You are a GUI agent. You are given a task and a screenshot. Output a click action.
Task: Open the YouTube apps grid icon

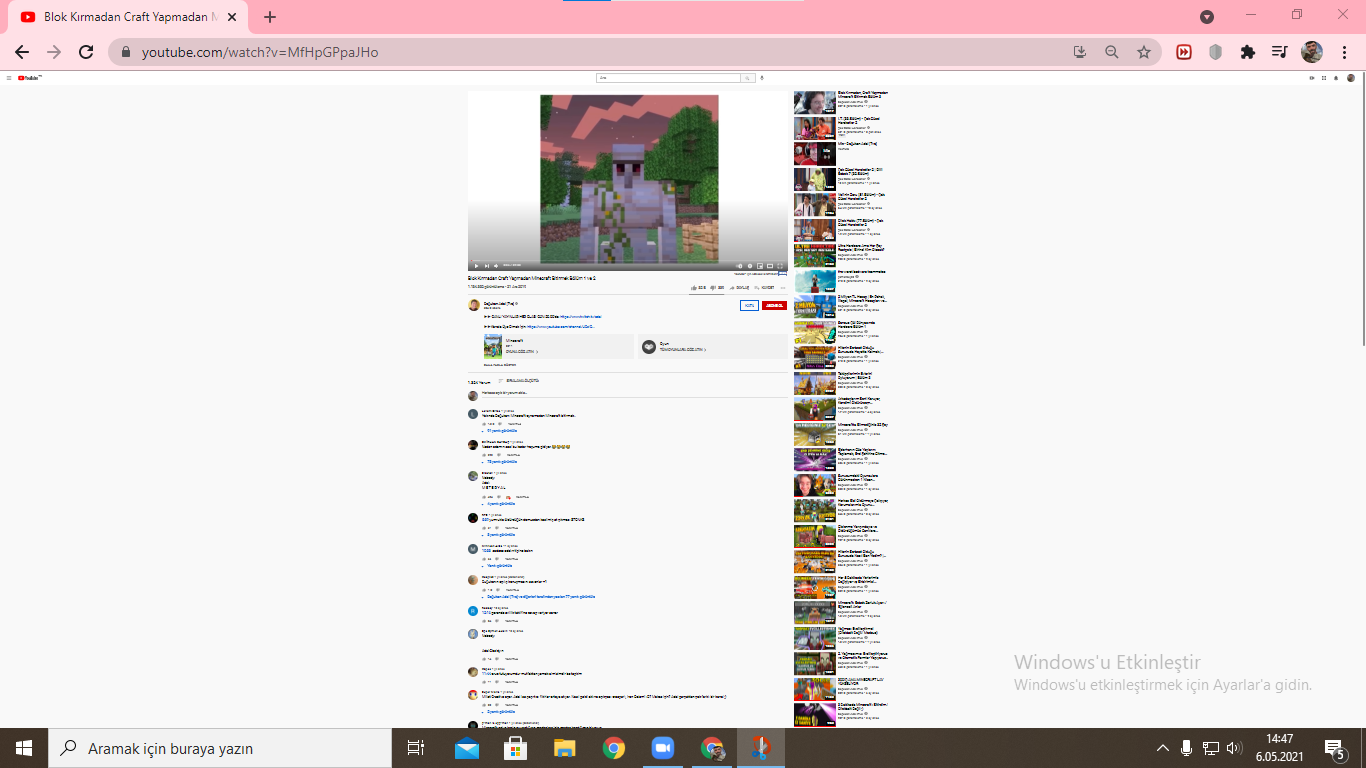click(1324, 77)
